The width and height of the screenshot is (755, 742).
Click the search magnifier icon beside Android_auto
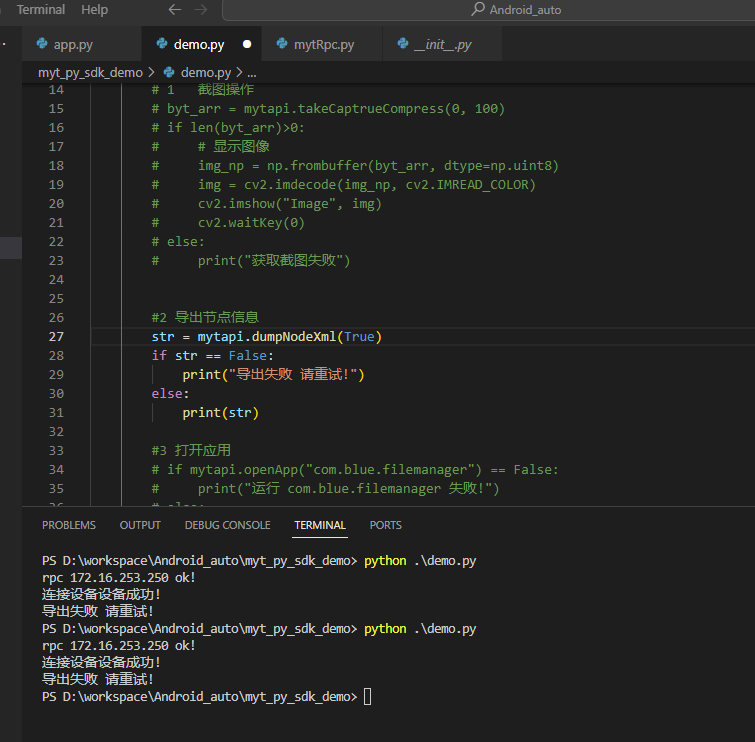pyautogui.click(x=478, y=10)
